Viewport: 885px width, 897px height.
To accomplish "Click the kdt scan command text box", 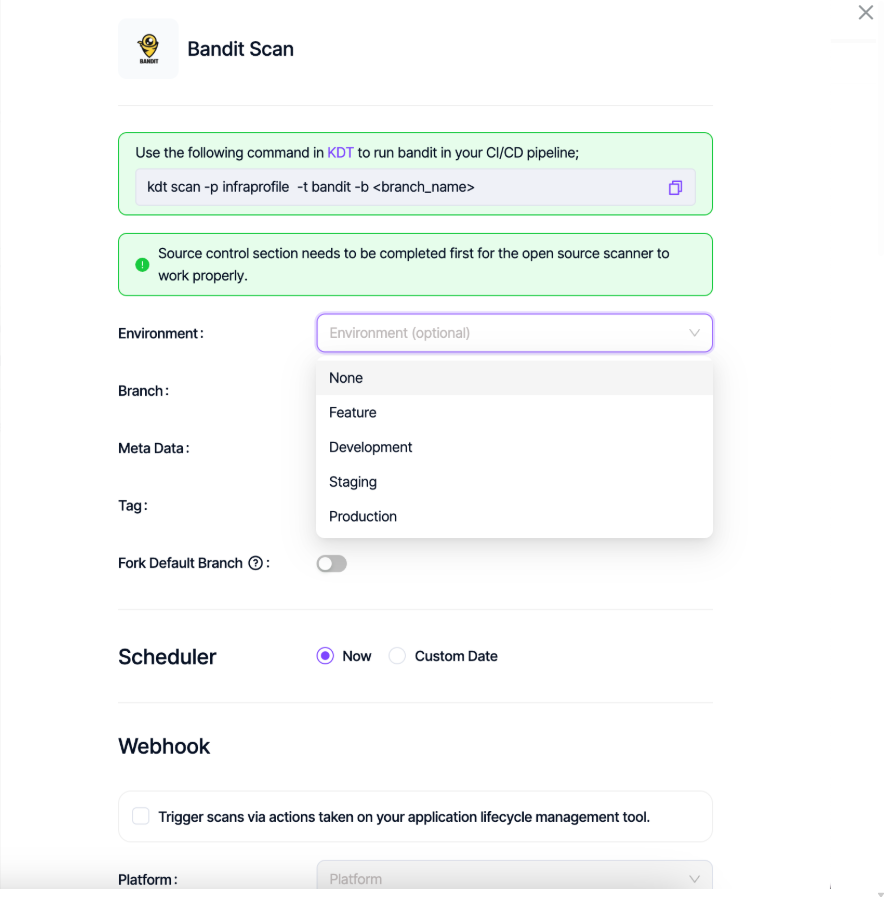I will tap(400, 187).
